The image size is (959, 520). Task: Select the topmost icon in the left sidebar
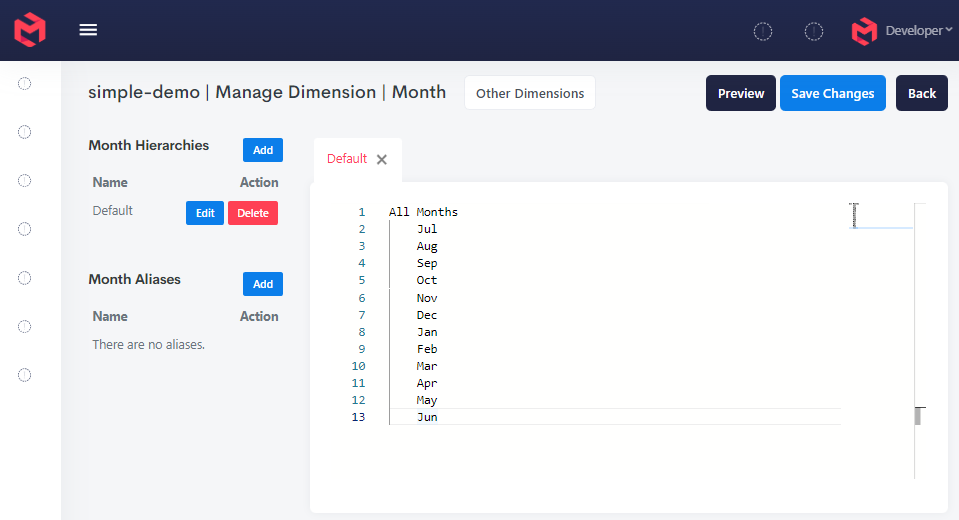tap(25, 83)
